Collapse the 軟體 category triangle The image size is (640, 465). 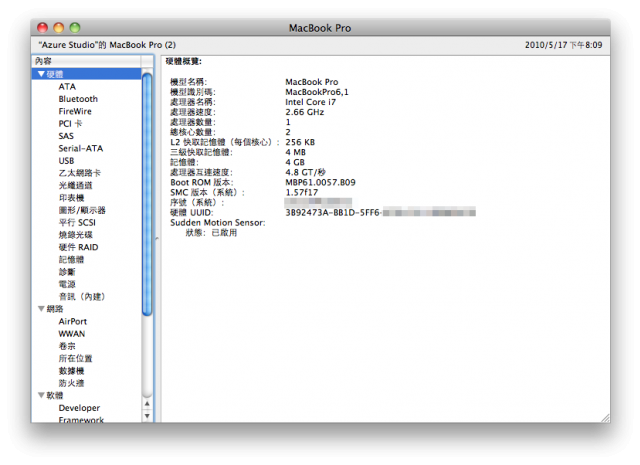[41, 395]
